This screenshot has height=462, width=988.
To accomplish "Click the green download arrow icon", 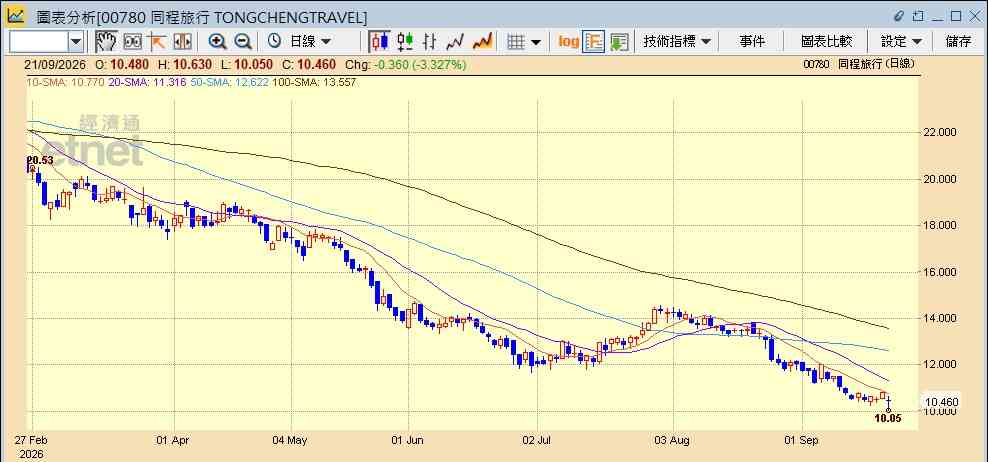I will click(x=619, y=42).
